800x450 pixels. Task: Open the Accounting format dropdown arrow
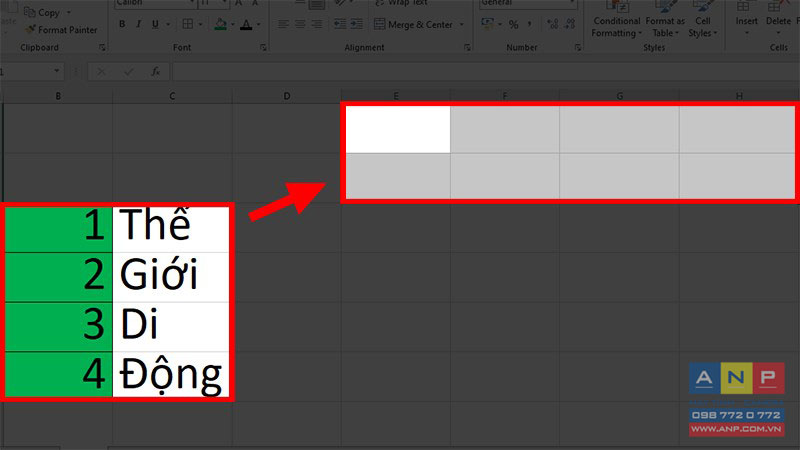(x=500, y=24)
